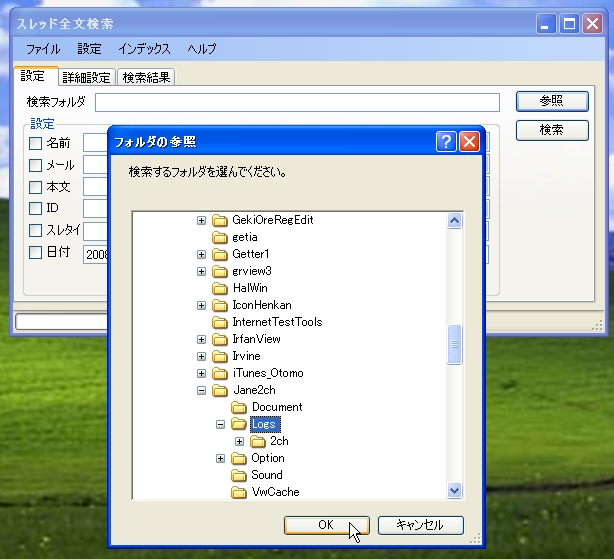This screenshot has width=614, height=559.
Task: Click the Document folder icon
Action: point(238,408)
